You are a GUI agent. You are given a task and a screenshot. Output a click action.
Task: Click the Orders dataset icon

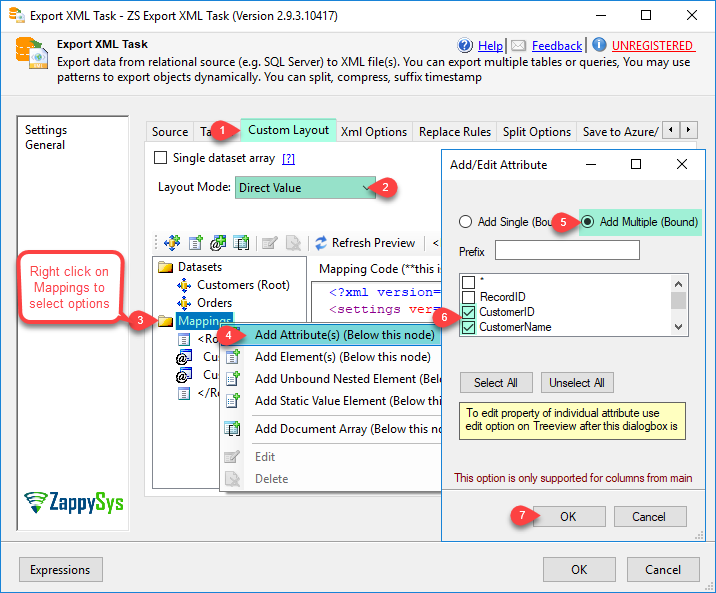point(184,303)
